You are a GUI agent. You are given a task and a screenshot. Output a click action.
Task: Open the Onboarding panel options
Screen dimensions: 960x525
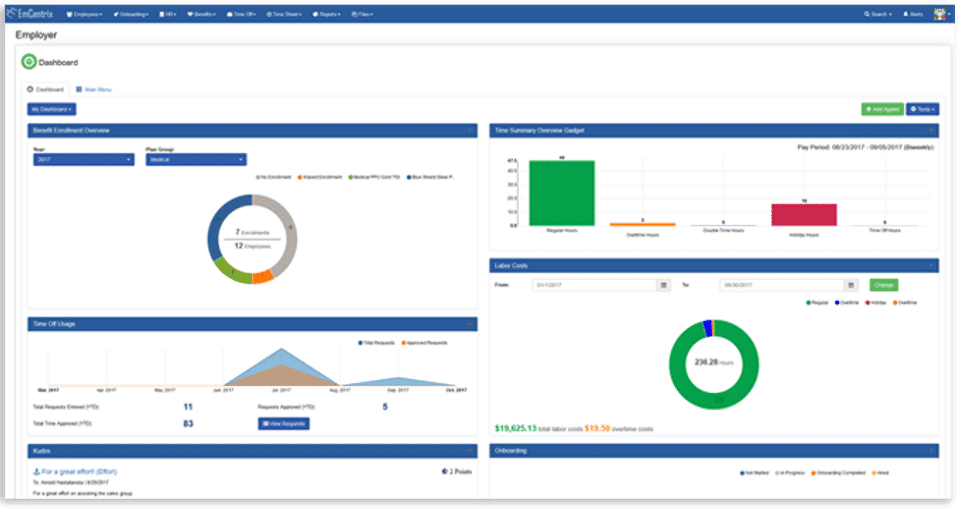[931, 451]
